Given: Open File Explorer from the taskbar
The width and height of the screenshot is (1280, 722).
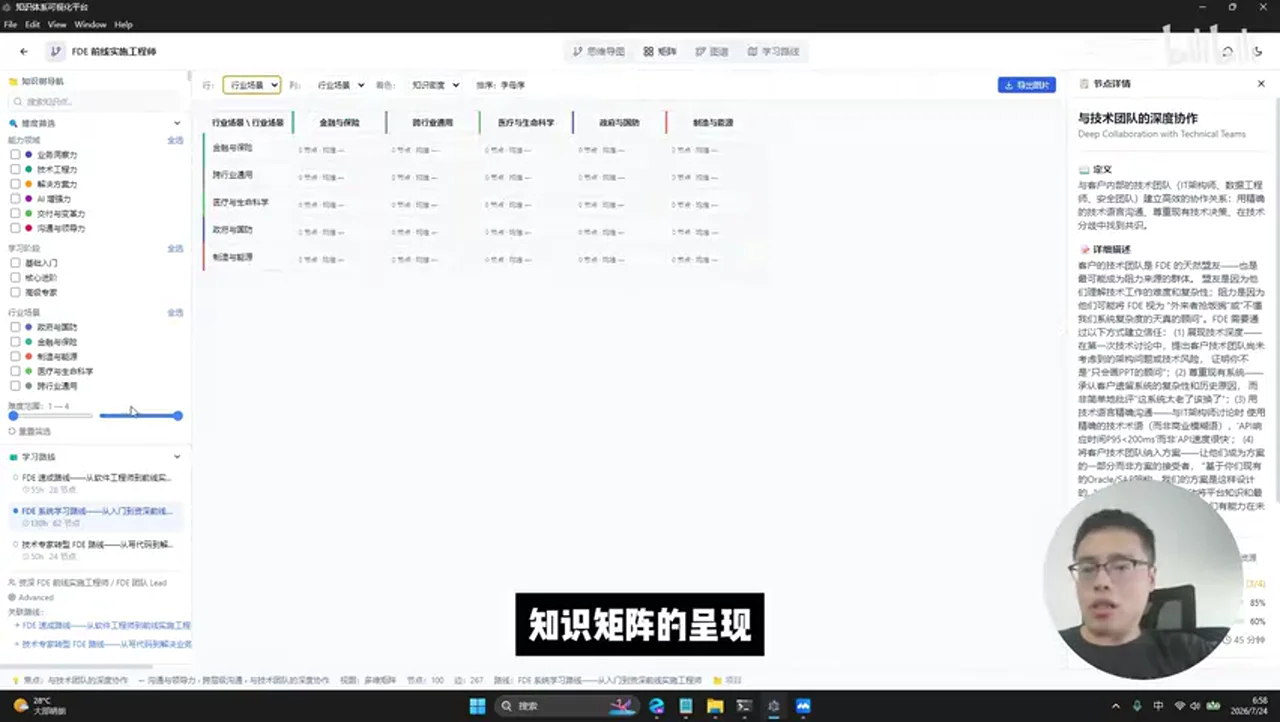Looking at the screenshot, I should [x=715, y=706].
